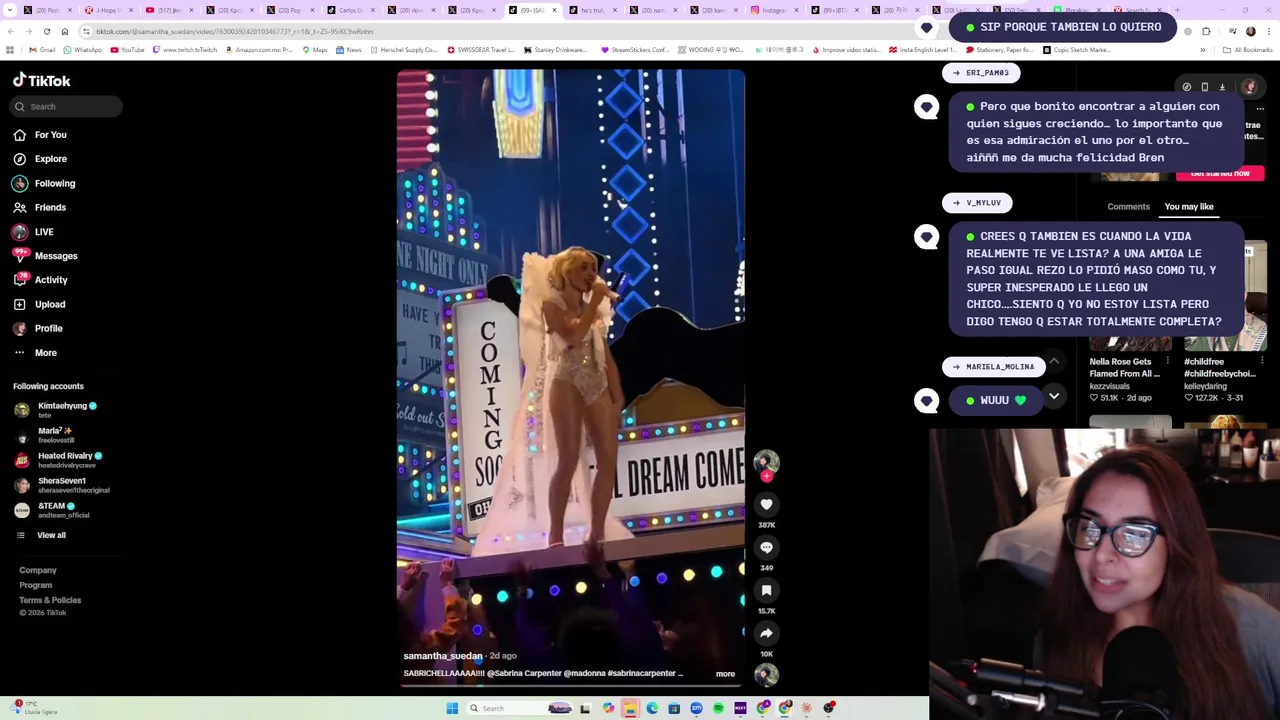Viewport: 1280px width, 720px height.
Task: Reload the page with the refresh icon
Action: (47, 31)
